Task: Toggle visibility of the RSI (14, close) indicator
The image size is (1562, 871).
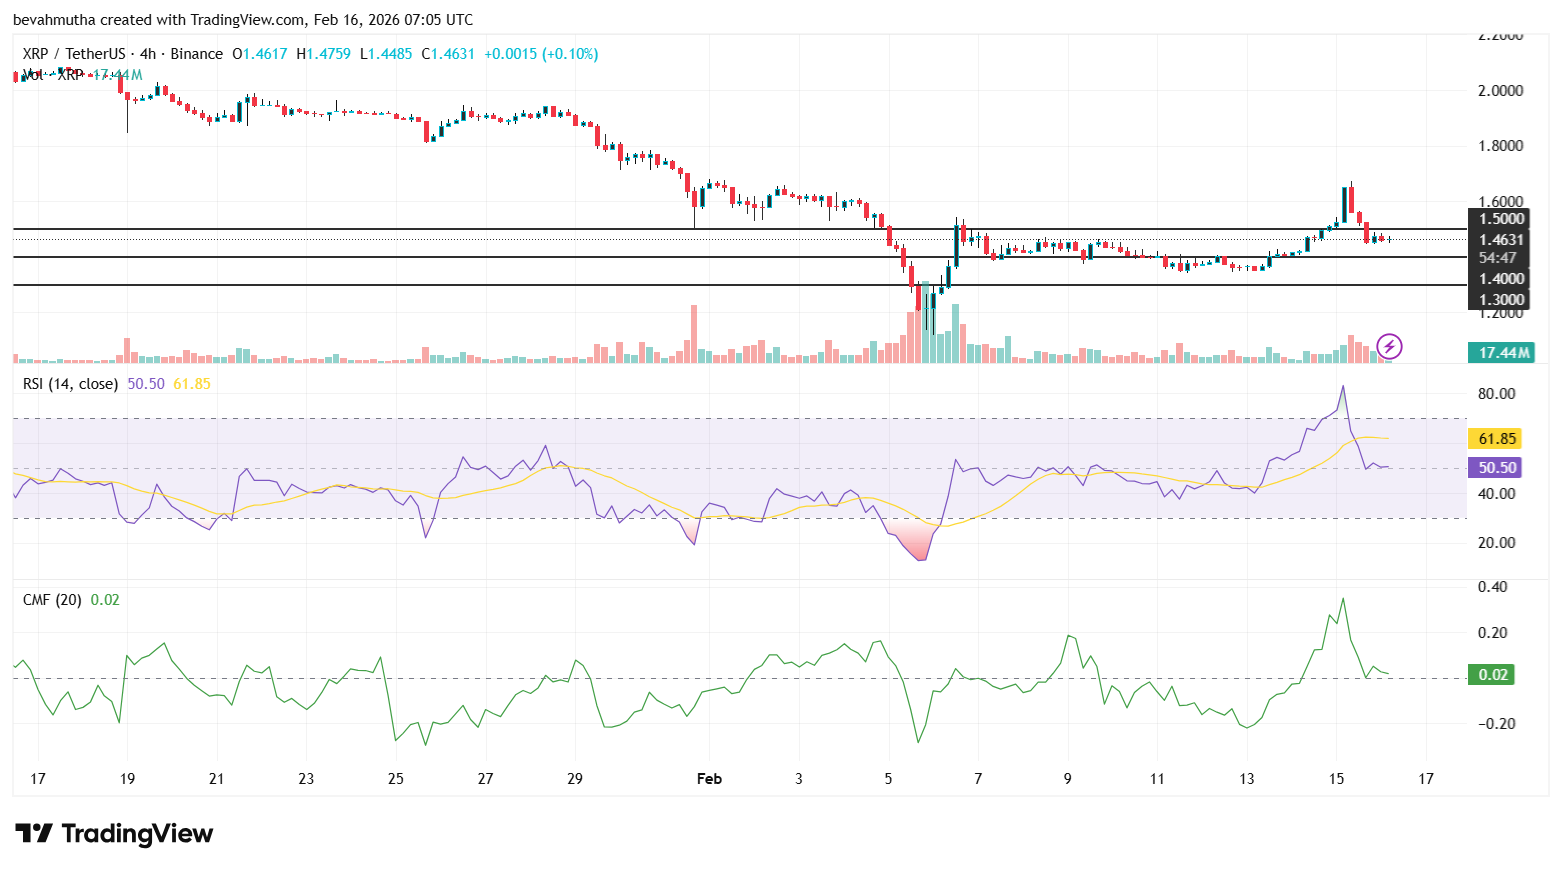Action: [70, 383]
